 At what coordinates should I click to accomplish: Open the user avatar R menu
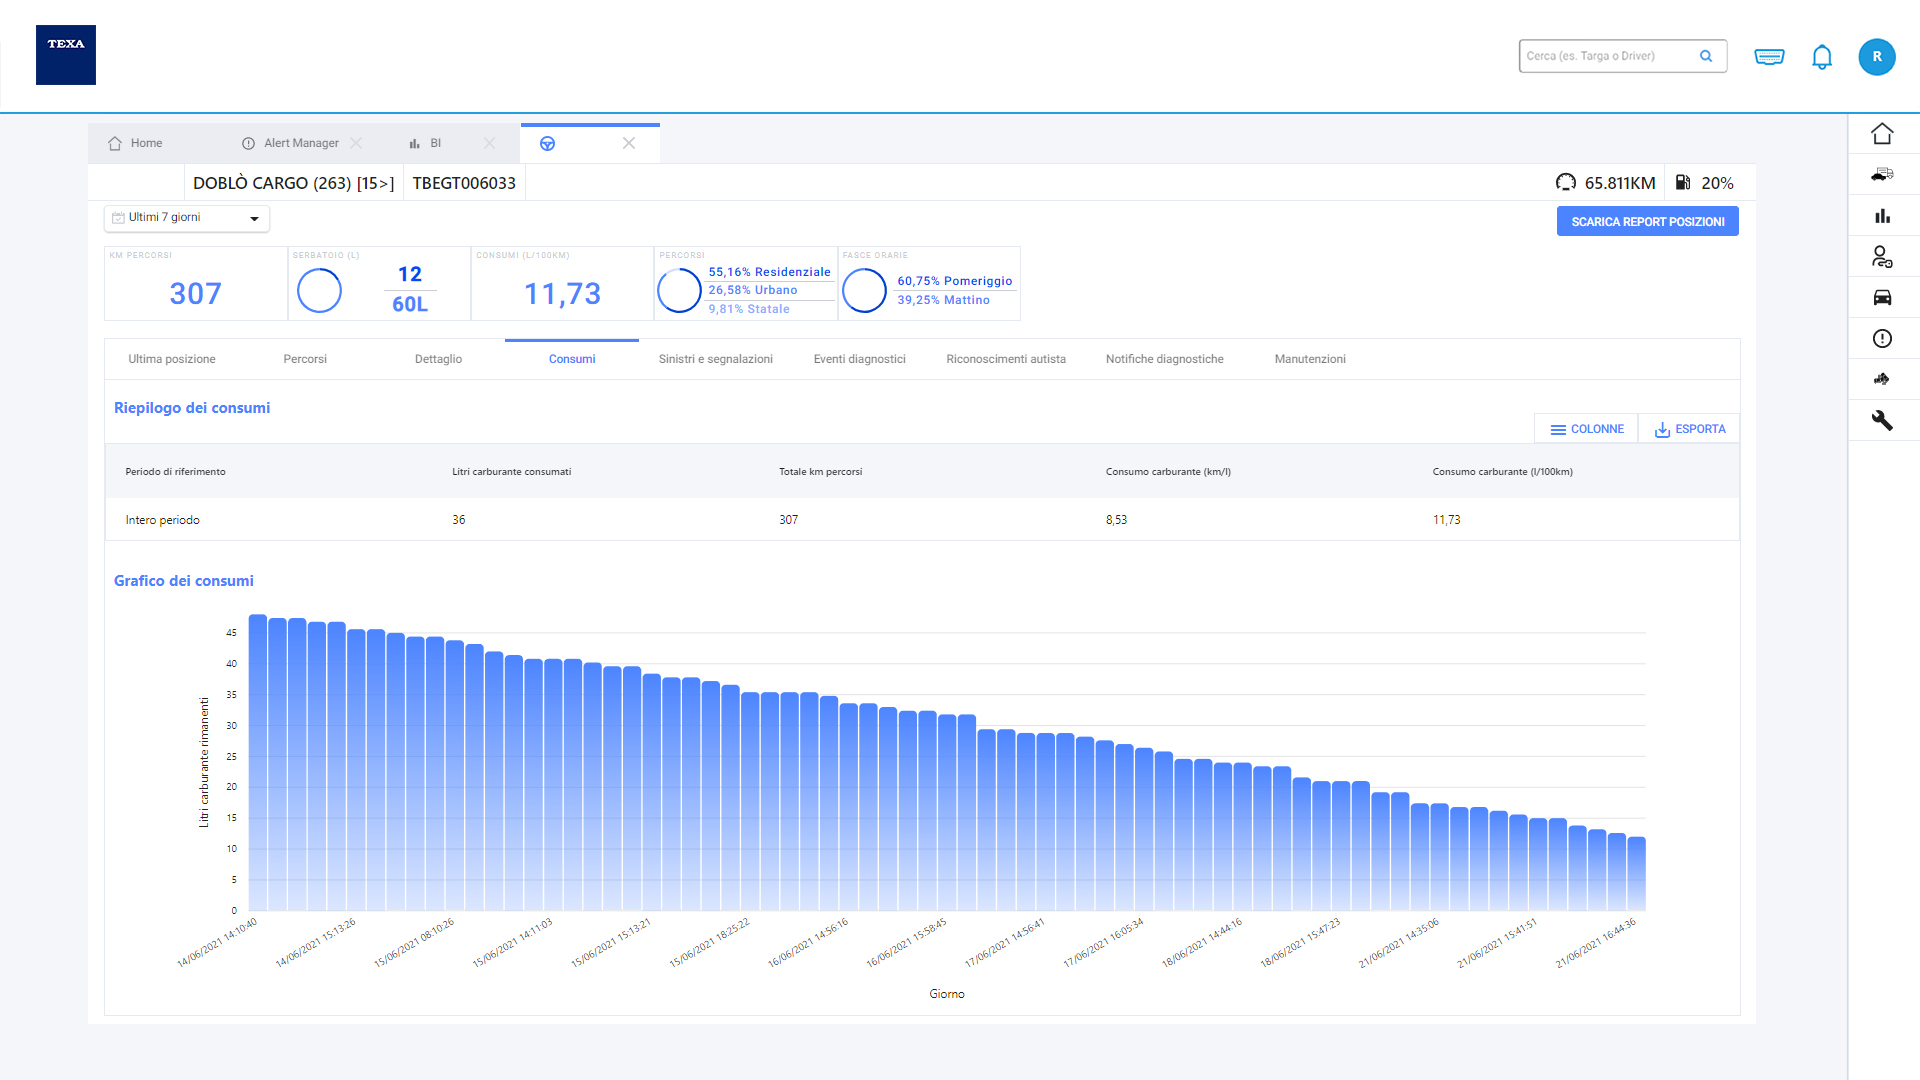click(x=1877, y=57)
